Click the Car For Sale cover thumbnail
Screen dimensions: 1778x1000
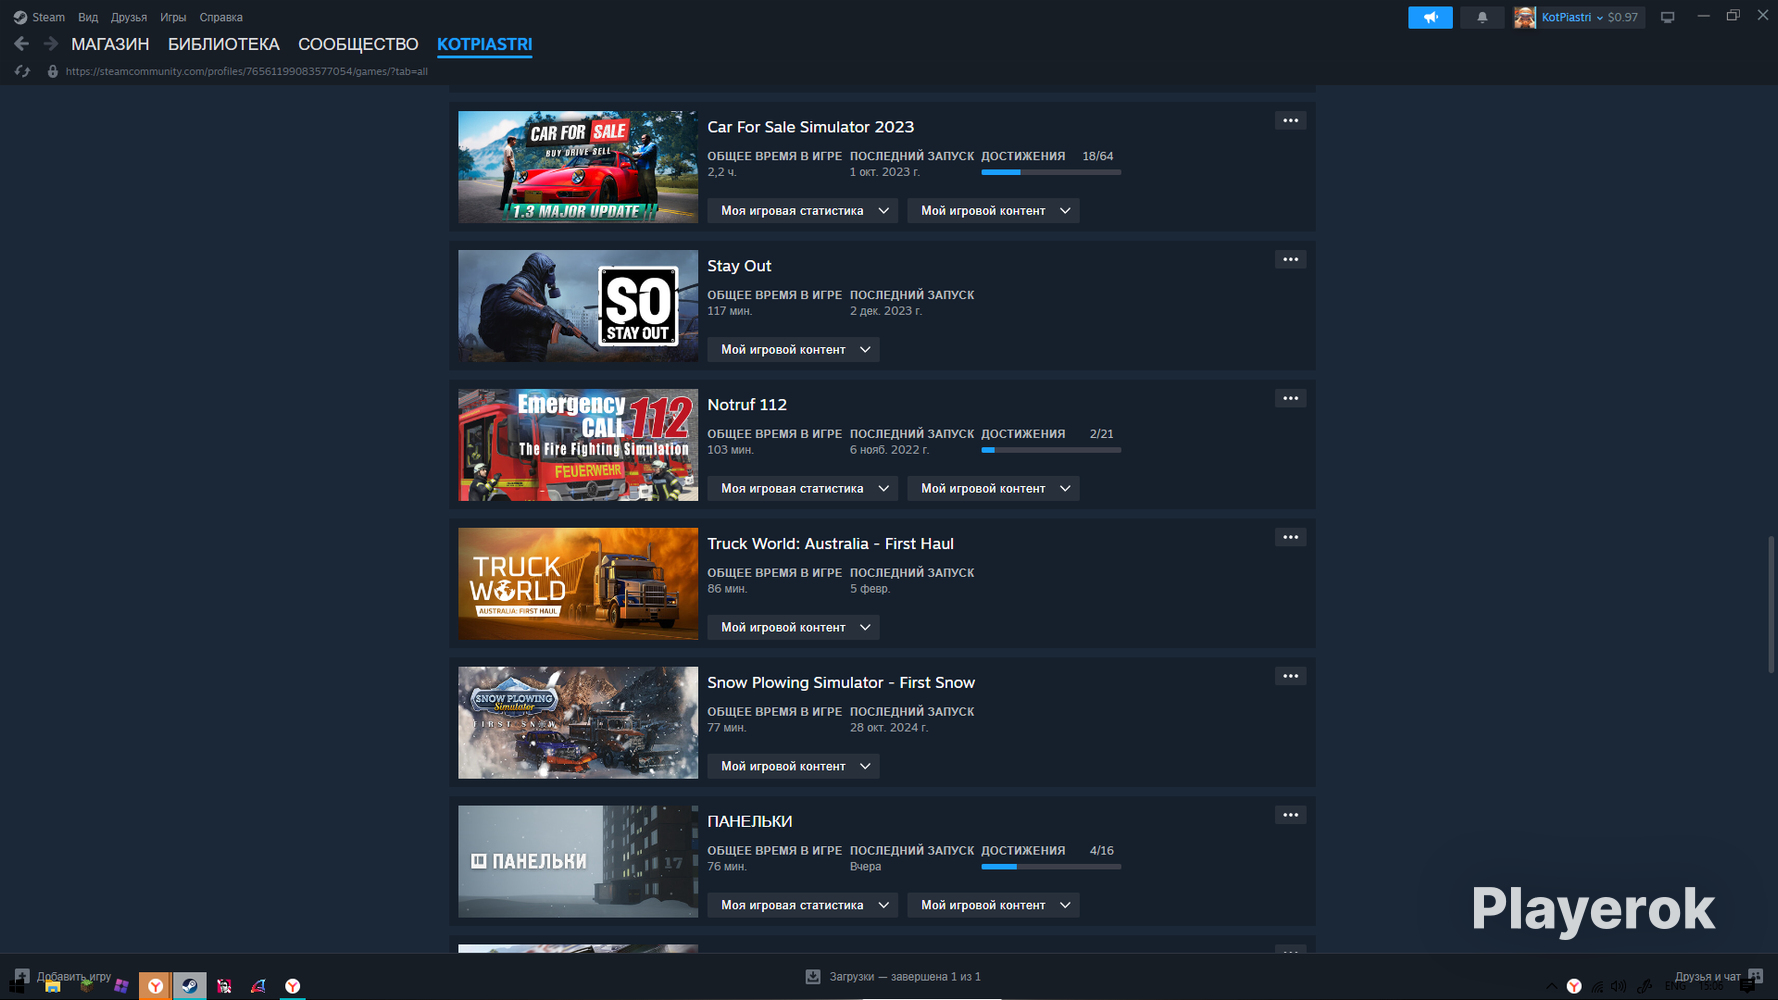tap(578, 167)
